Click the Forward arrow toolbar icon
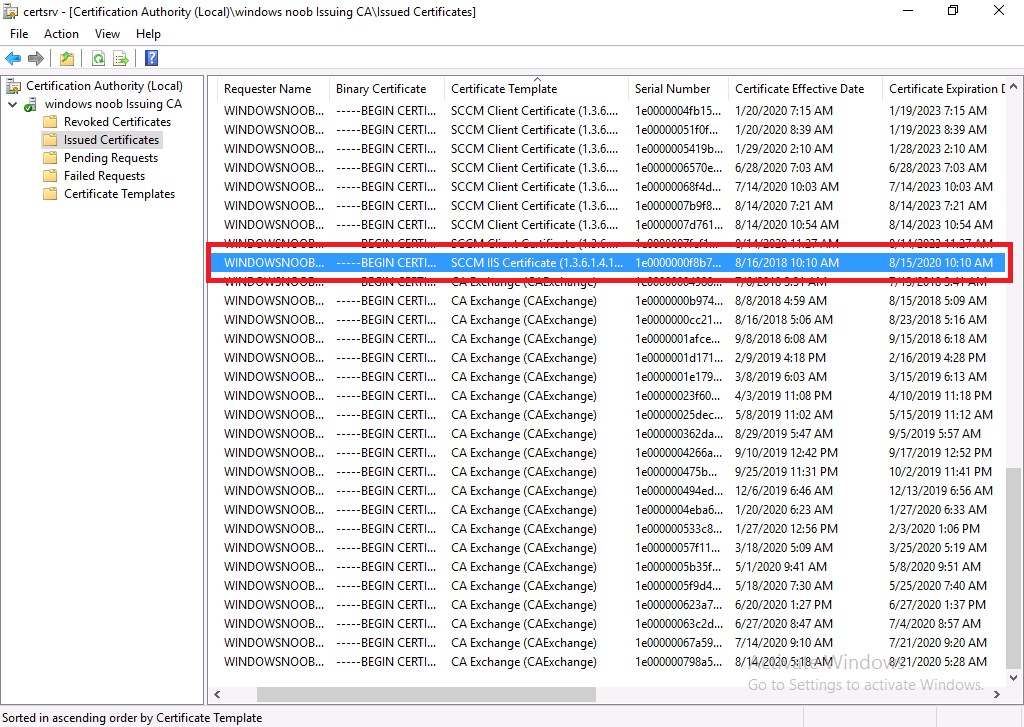The height and width of the screenshot is (727, 1024). tap(36, 58)
